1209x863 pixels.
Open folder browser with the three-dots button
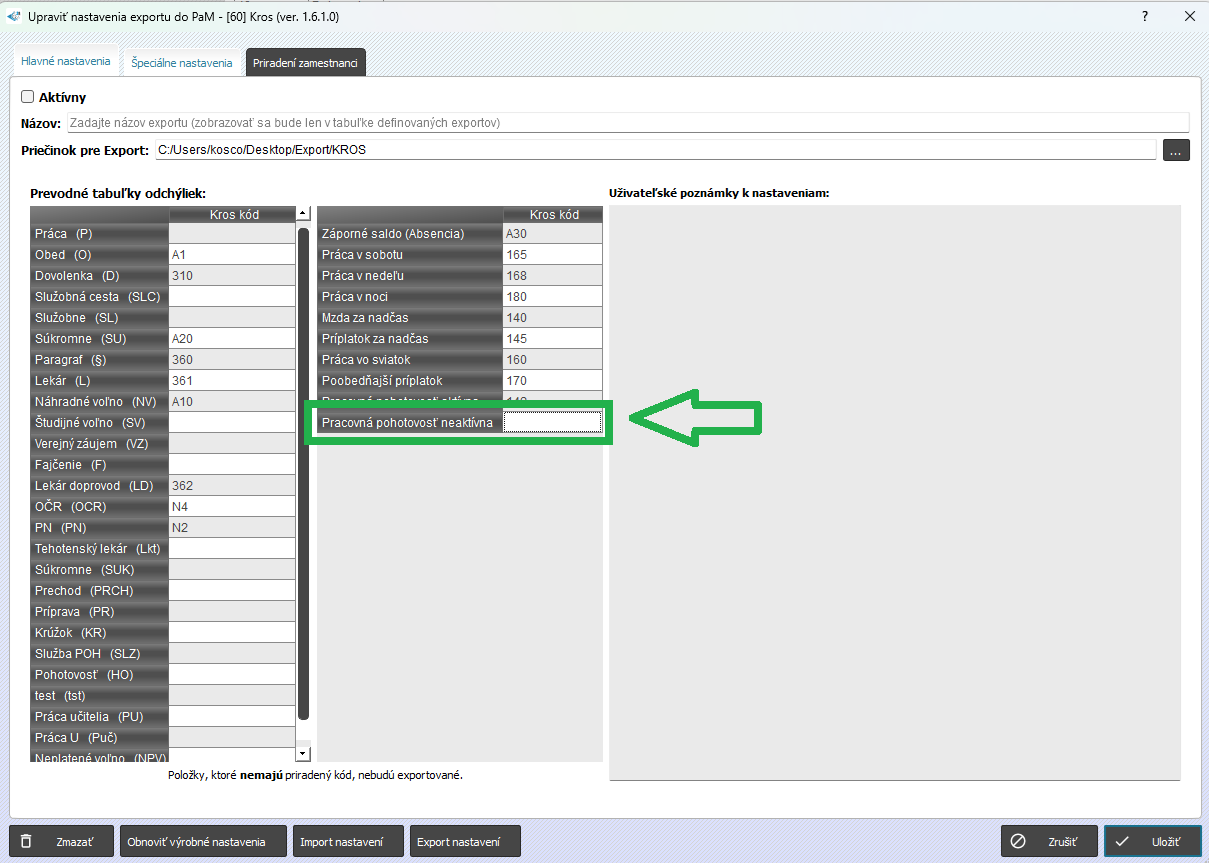tap(1176, 150)
